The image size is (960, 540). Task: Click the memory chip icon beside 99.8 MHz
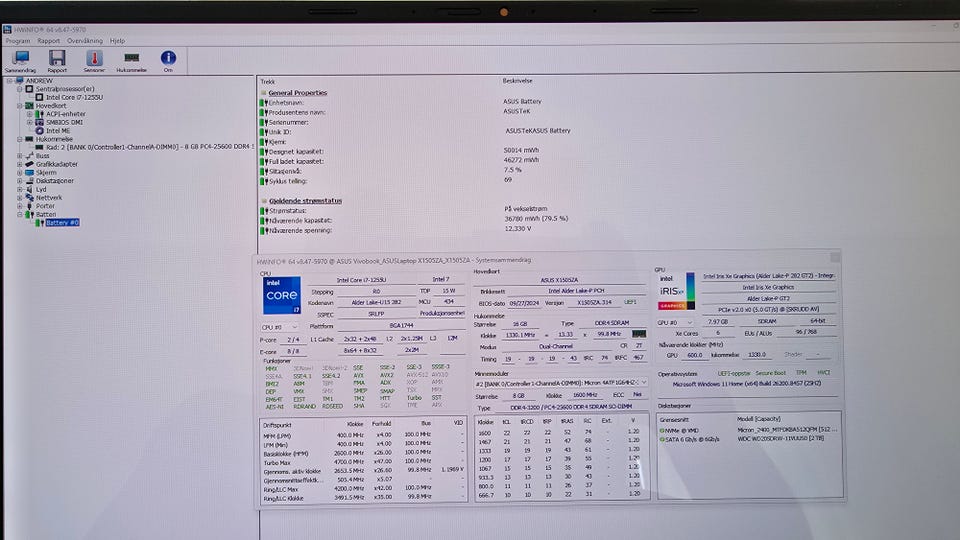pos(639,334)
